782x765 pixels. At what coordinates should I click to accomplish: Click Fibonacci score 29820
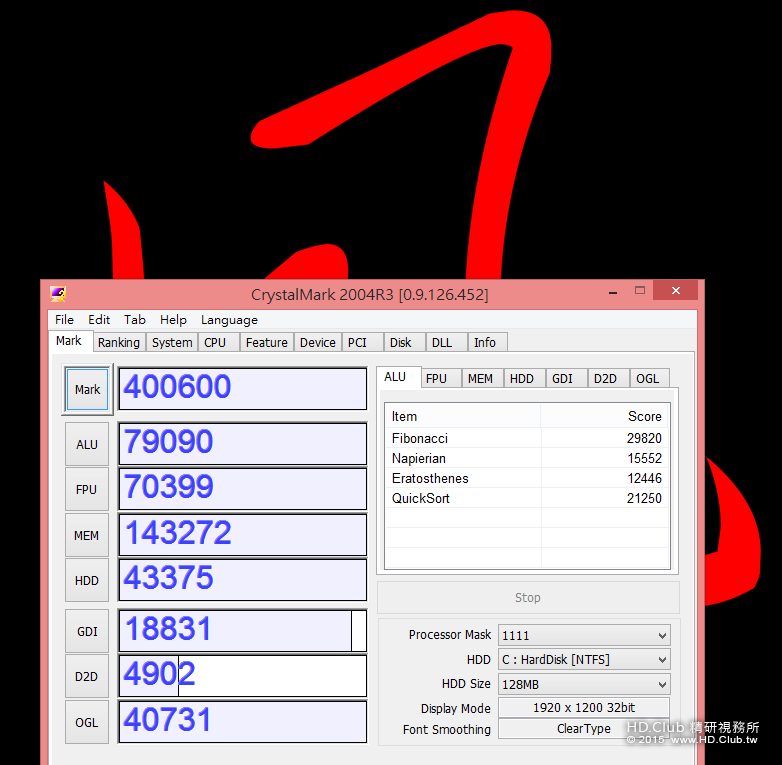click(x=644, y=438)
